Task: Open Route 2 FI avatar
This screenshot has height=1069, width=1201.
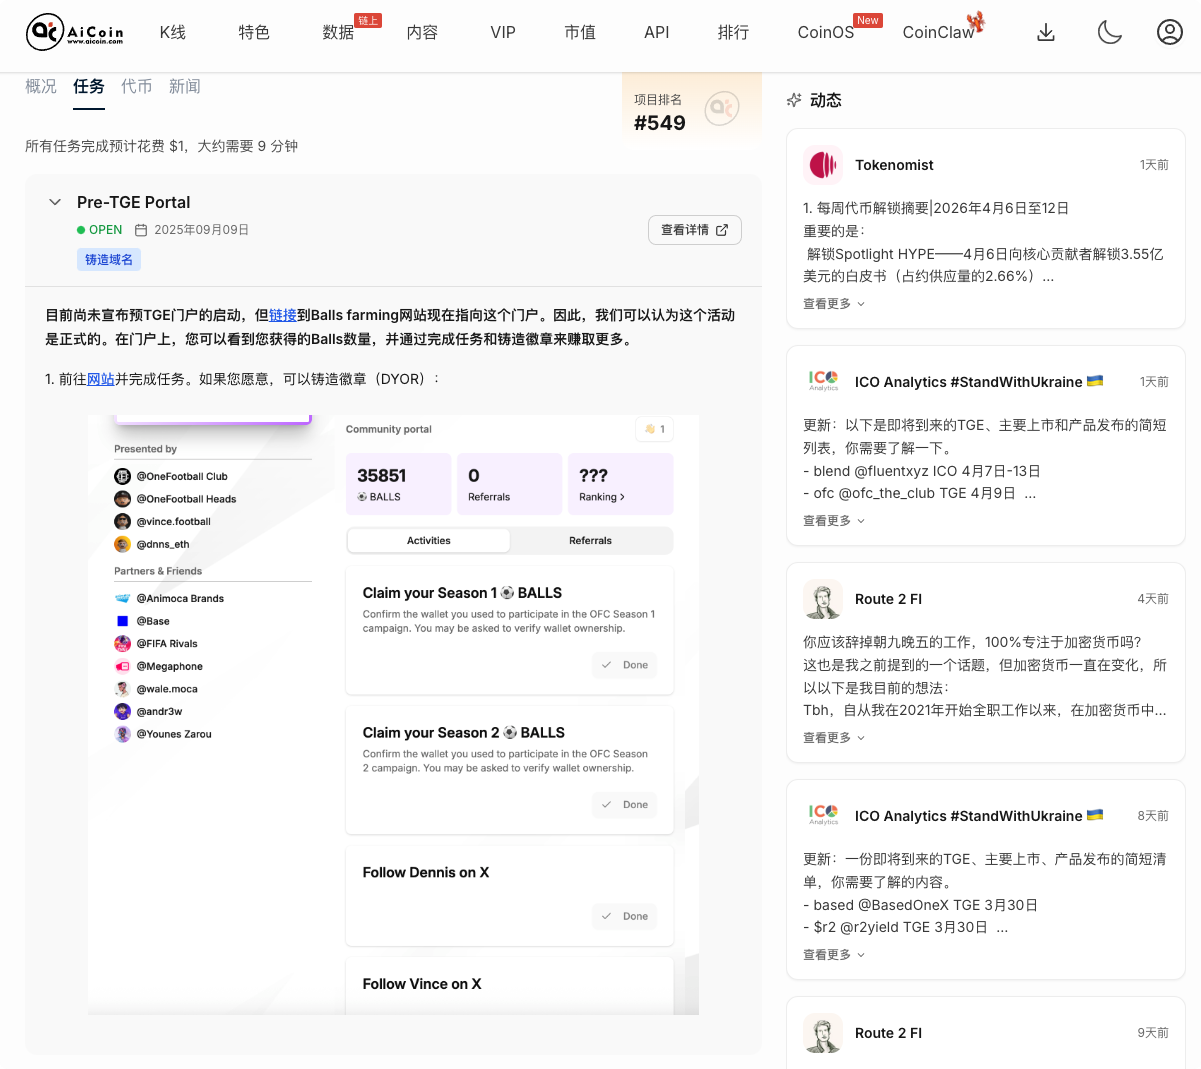Action: click(x=822, y=598)
